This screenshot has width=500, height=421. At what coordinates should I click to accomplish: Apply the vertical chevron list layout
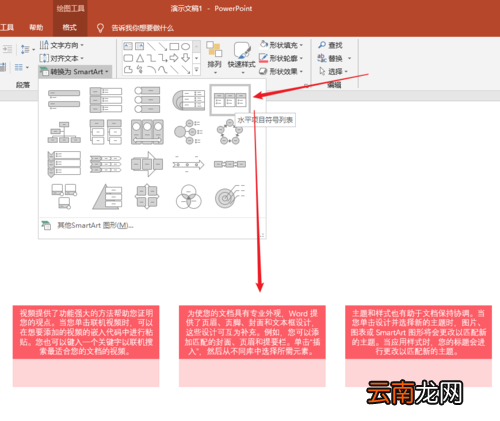click(x=64, y=164)
